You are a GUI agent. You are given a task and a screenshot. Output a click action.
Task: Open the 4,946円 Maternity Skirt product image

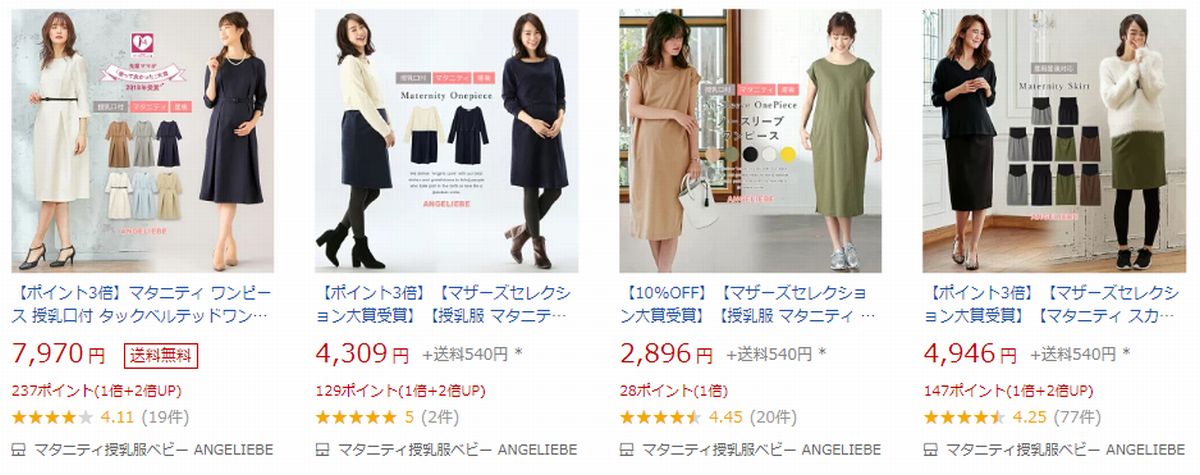pos(1054,141)
